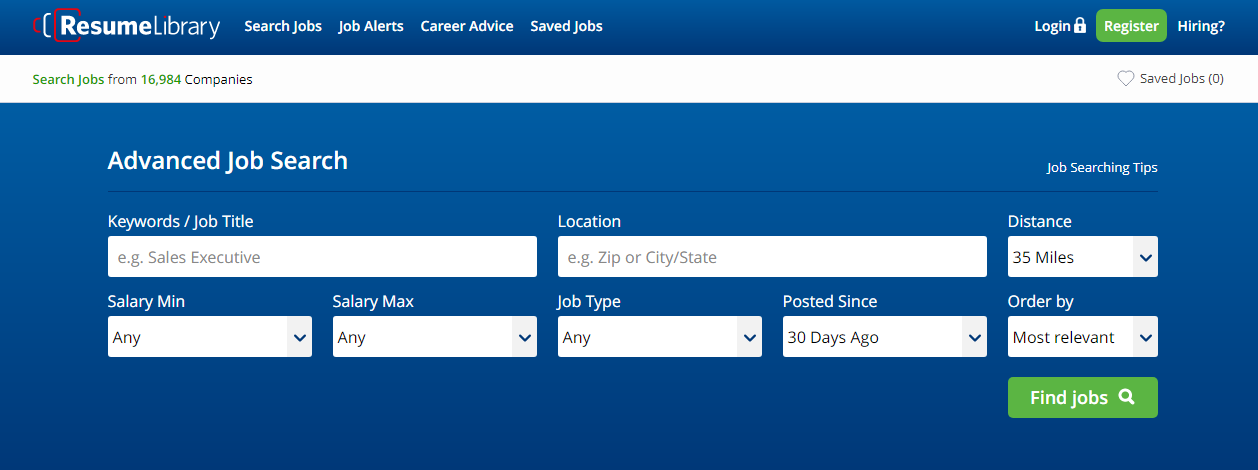Click the Login padlock icon
This screenshot has width=1258, height=470.
click(x=1079, y=26)
